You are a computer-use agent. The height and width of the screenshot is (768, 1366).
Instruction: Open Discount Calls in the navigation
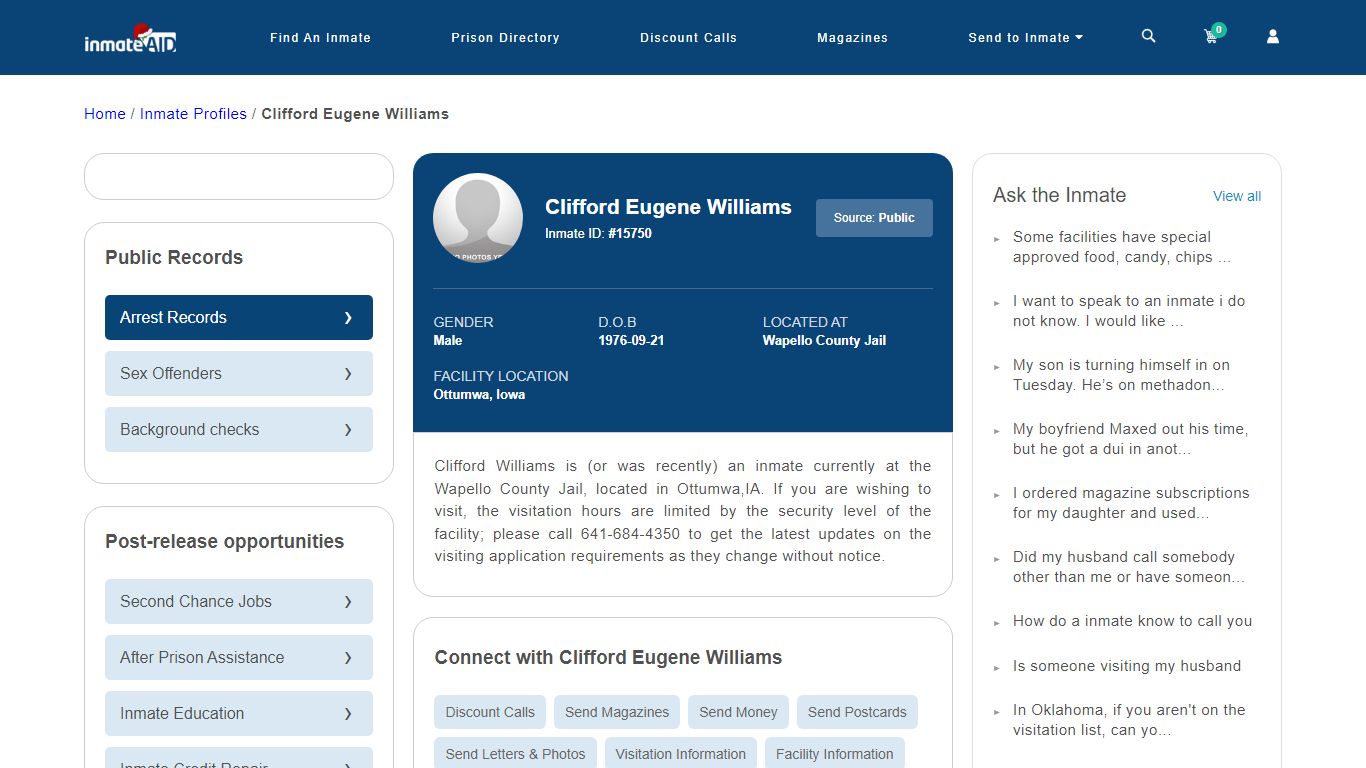(688, 38)
